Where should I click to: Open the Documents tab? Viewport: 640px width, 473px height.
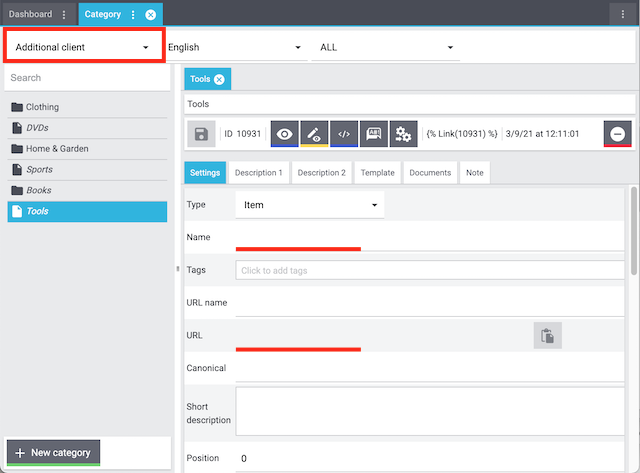tap(430, 173)
